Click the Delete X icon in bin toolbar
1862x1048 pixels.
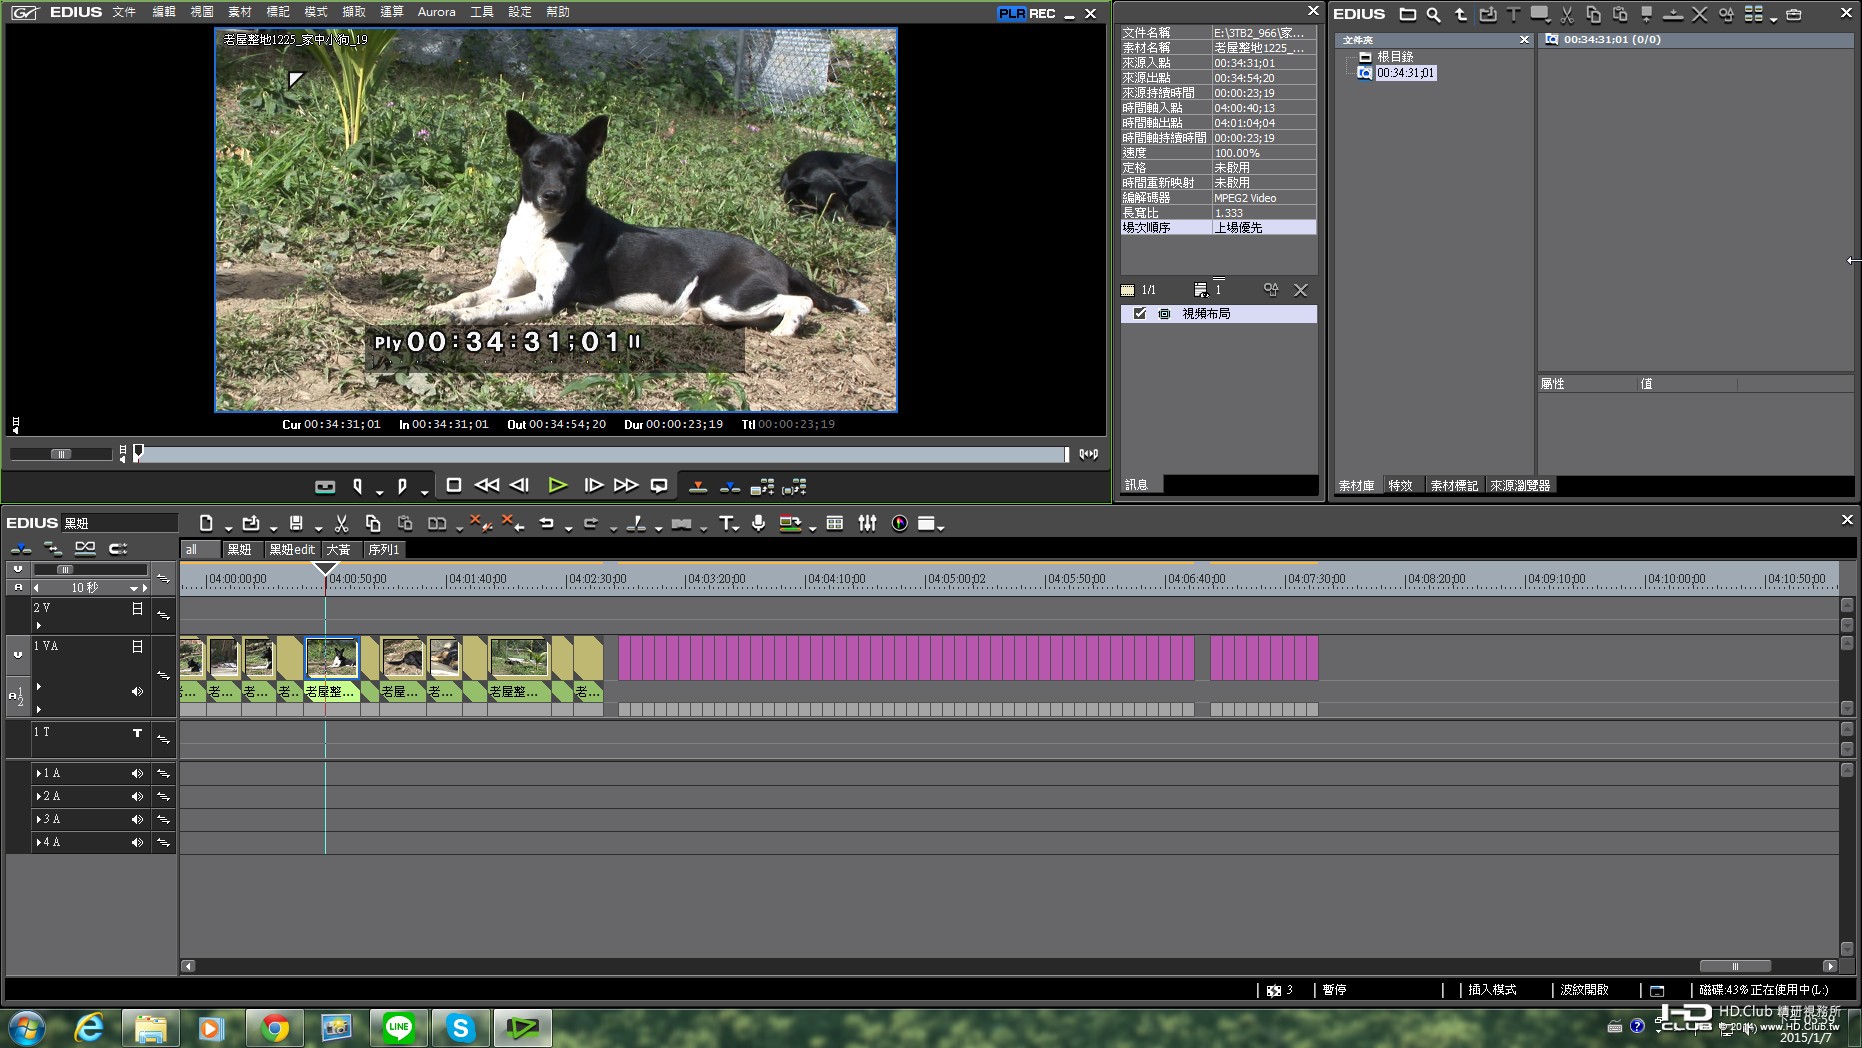click(x=1699, y=14)
